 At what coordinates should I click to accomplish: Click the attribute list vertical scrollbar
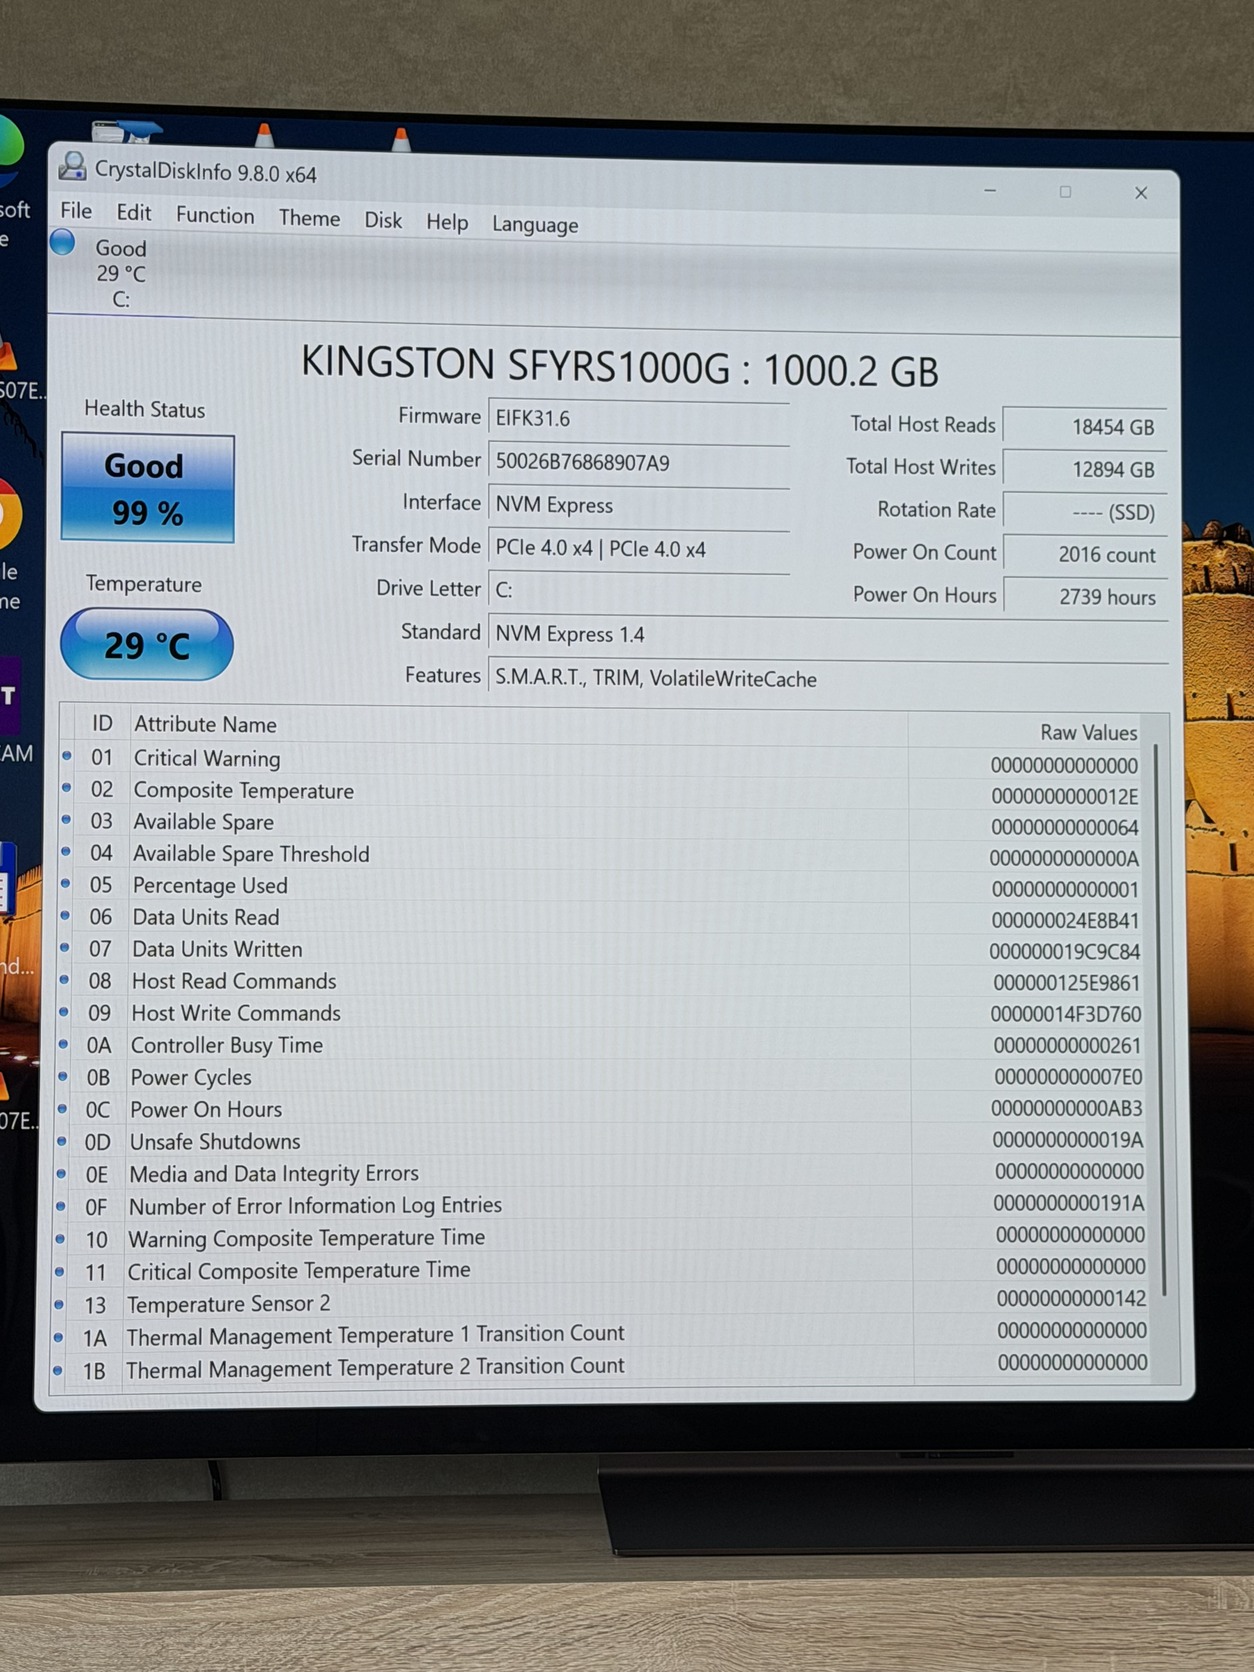pyautogui.click(x=1159, y=1020)
